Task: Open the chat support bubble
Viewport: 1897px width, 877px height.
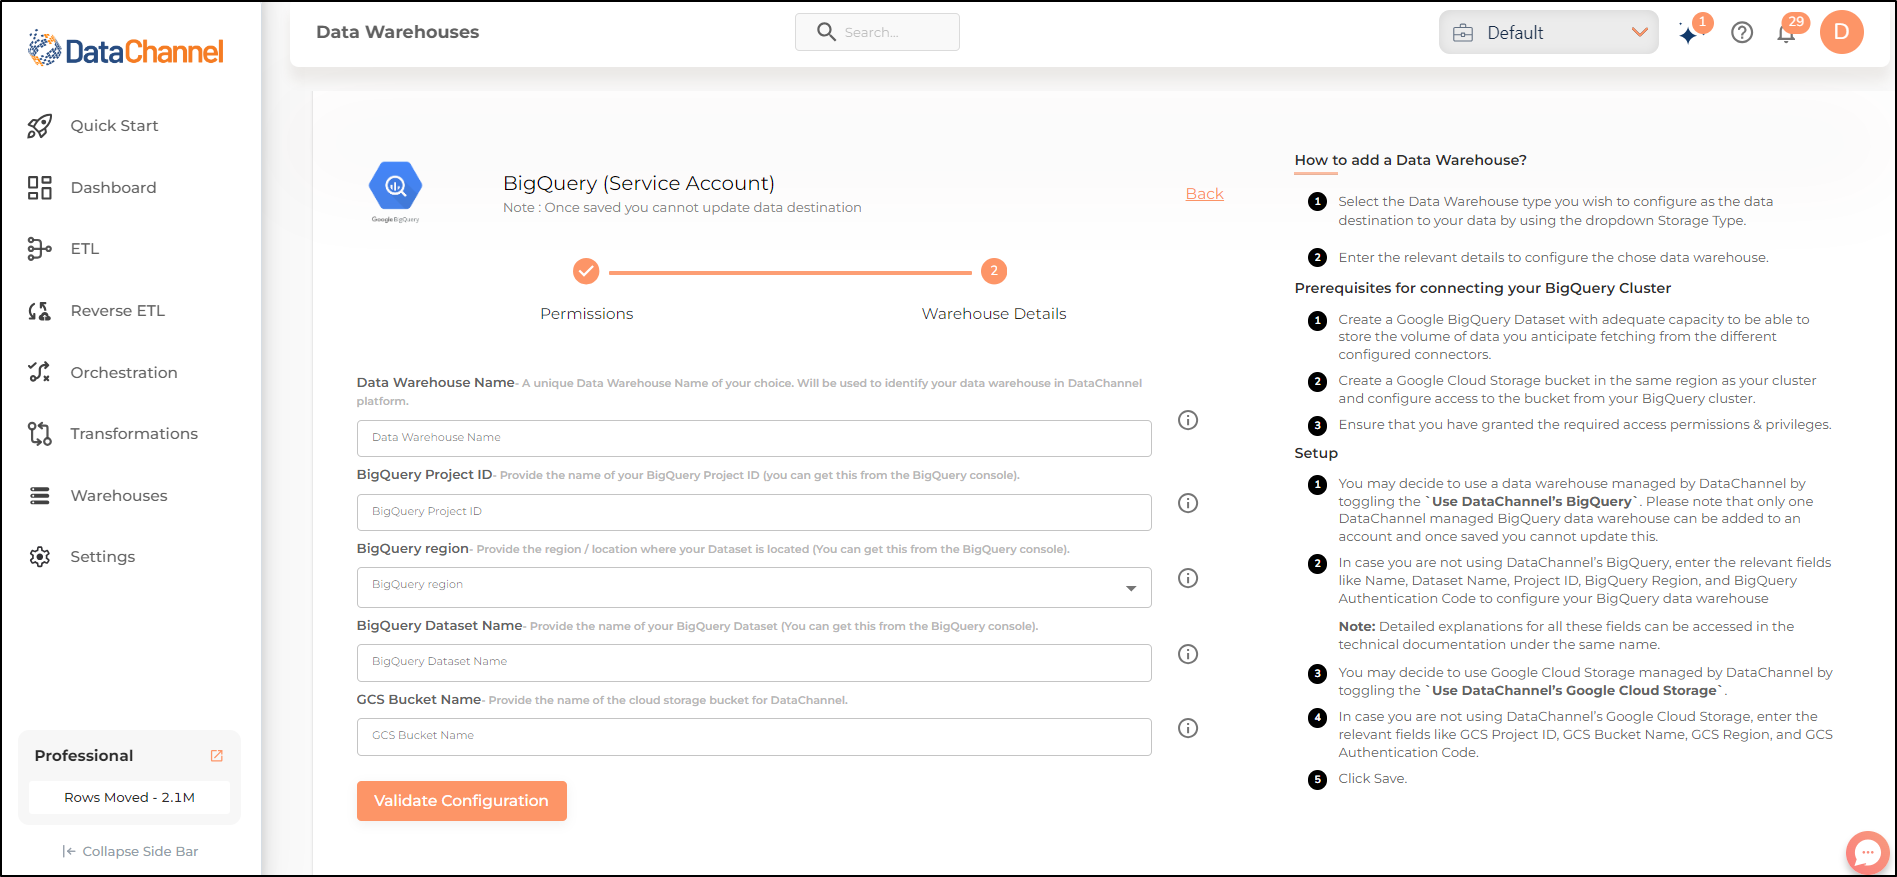Action: (x=1867, y=853)
